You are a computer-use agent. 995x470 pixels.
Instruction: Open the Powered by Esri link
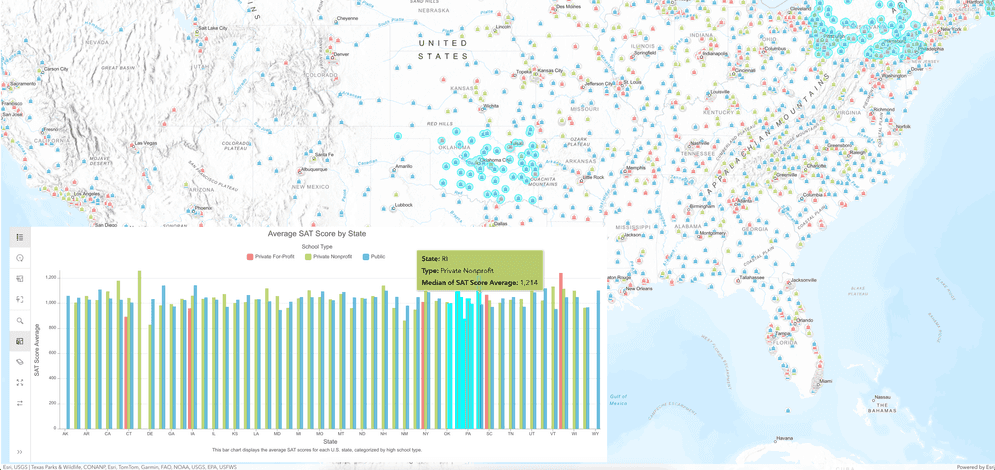tap(974, 466)
